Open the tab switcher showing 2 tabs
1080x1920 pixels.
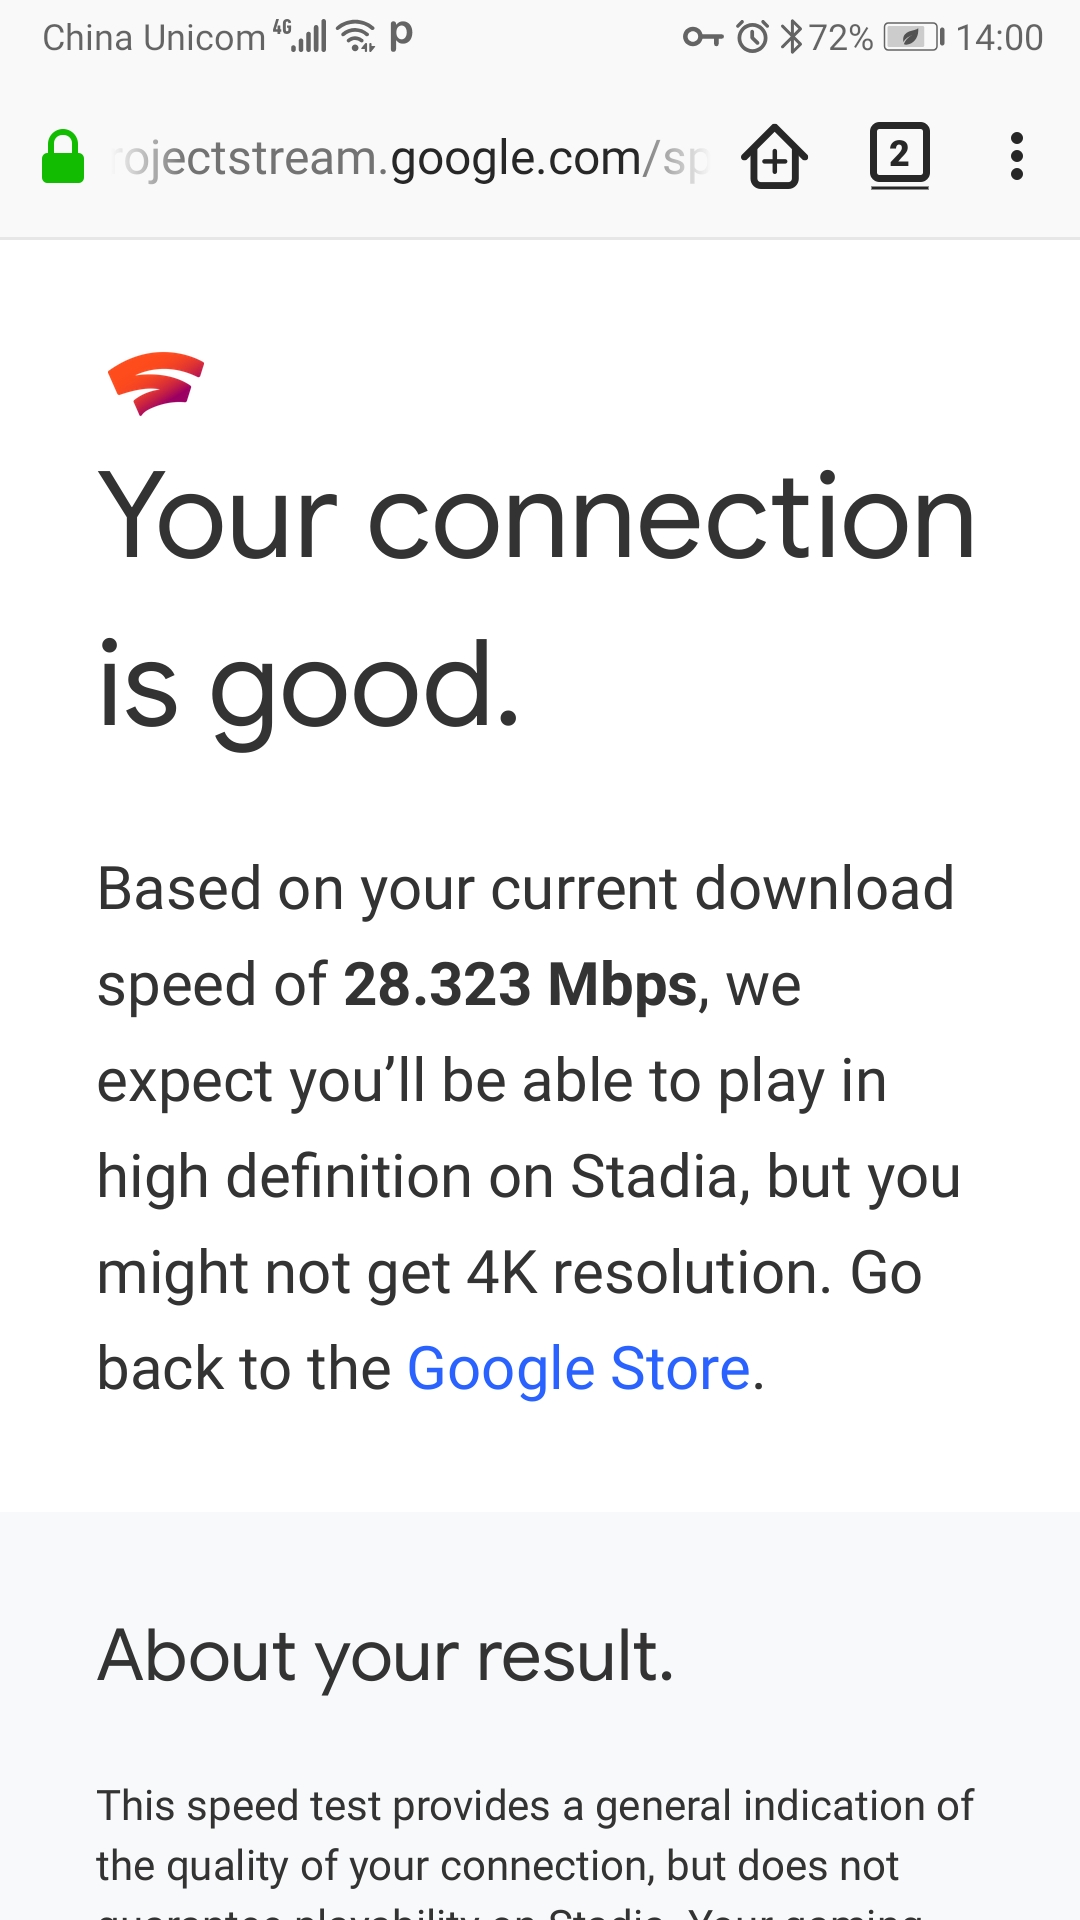coord(899,155)
